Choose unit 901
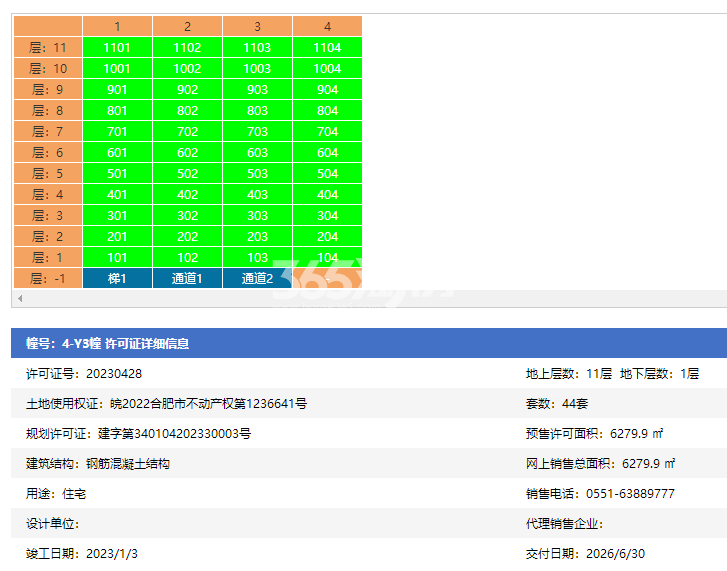This screenshot has width=727, height=571. tap(117, 89)
